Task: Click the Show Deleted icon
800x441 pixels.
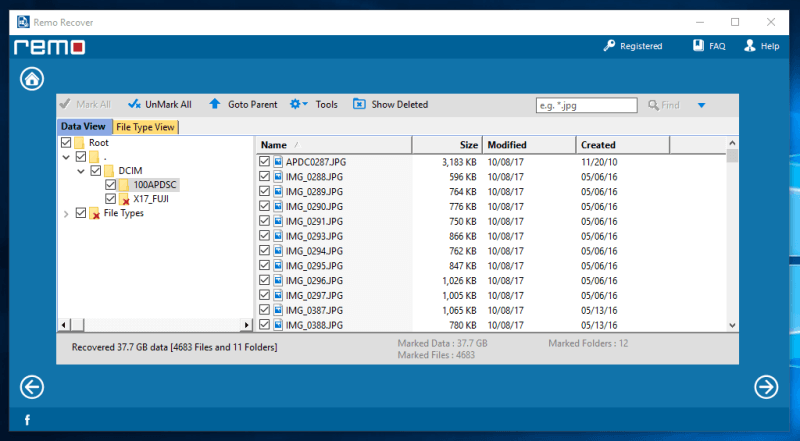Action: click(359, 104)
